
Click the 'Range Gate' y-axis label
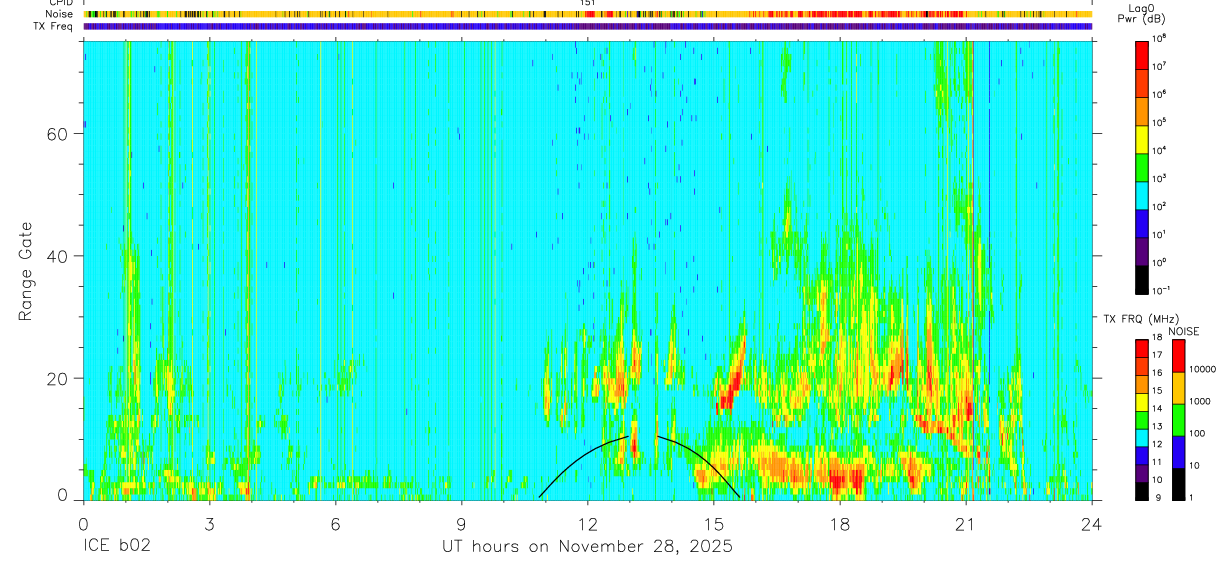[x=27, y=270]
